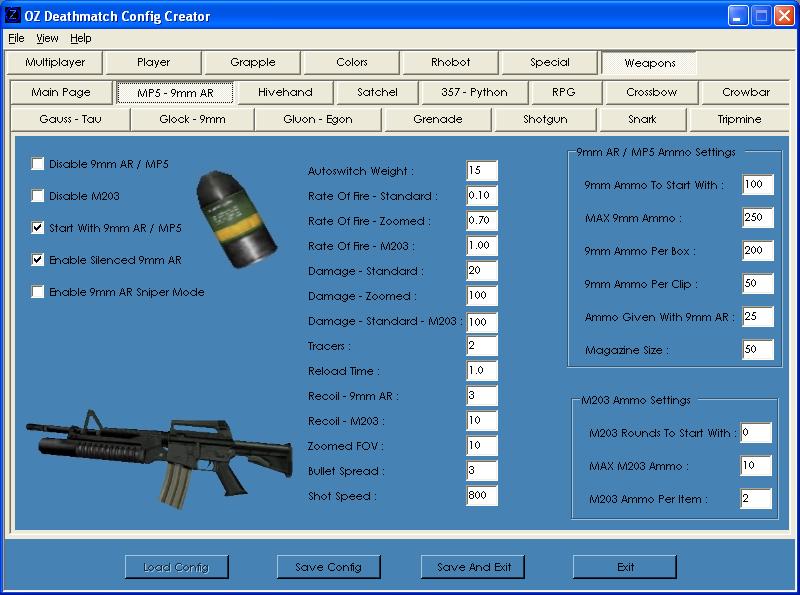Edit M203 Rounds To Start With field

[x=756, y=433]
